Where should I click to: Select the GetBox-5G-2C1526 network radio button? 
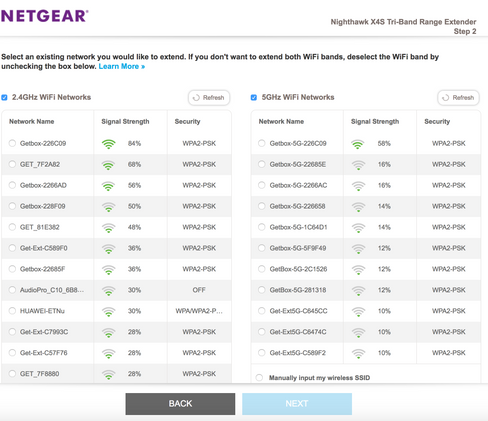262,269
